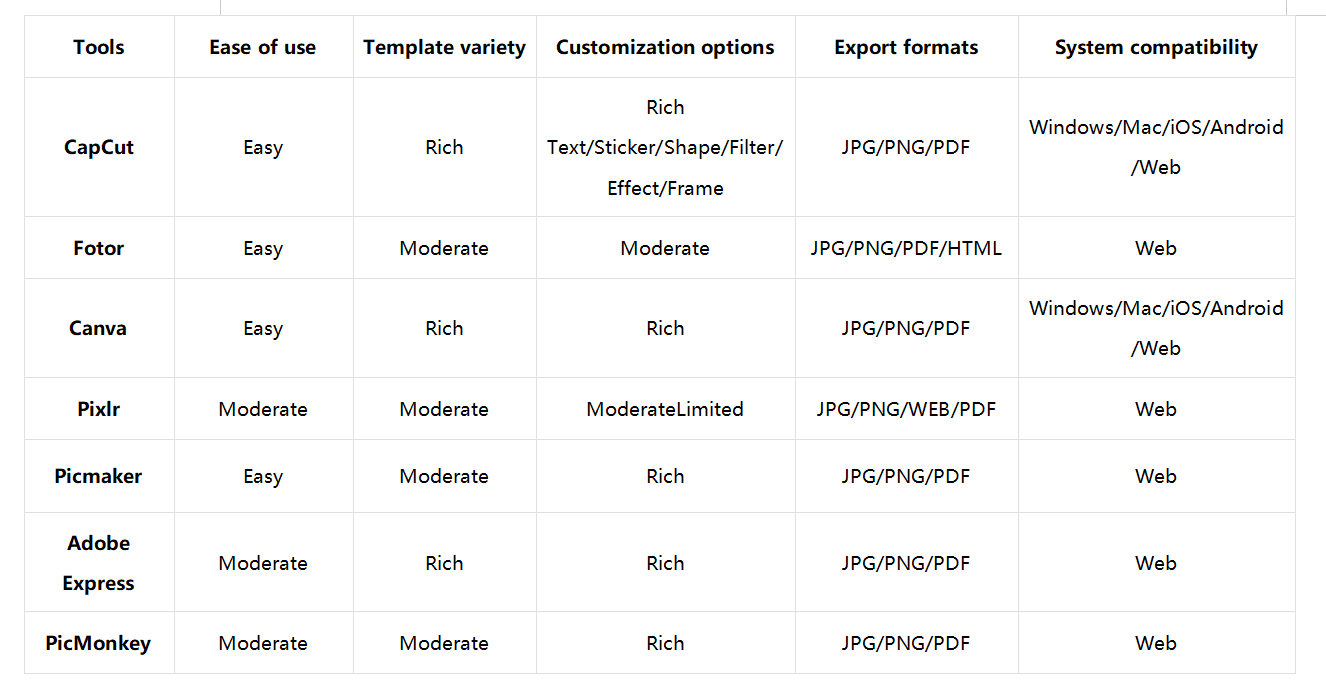Click the 'CapCut' row label cell
1326x687 pixels.
[x=99, y=147]
